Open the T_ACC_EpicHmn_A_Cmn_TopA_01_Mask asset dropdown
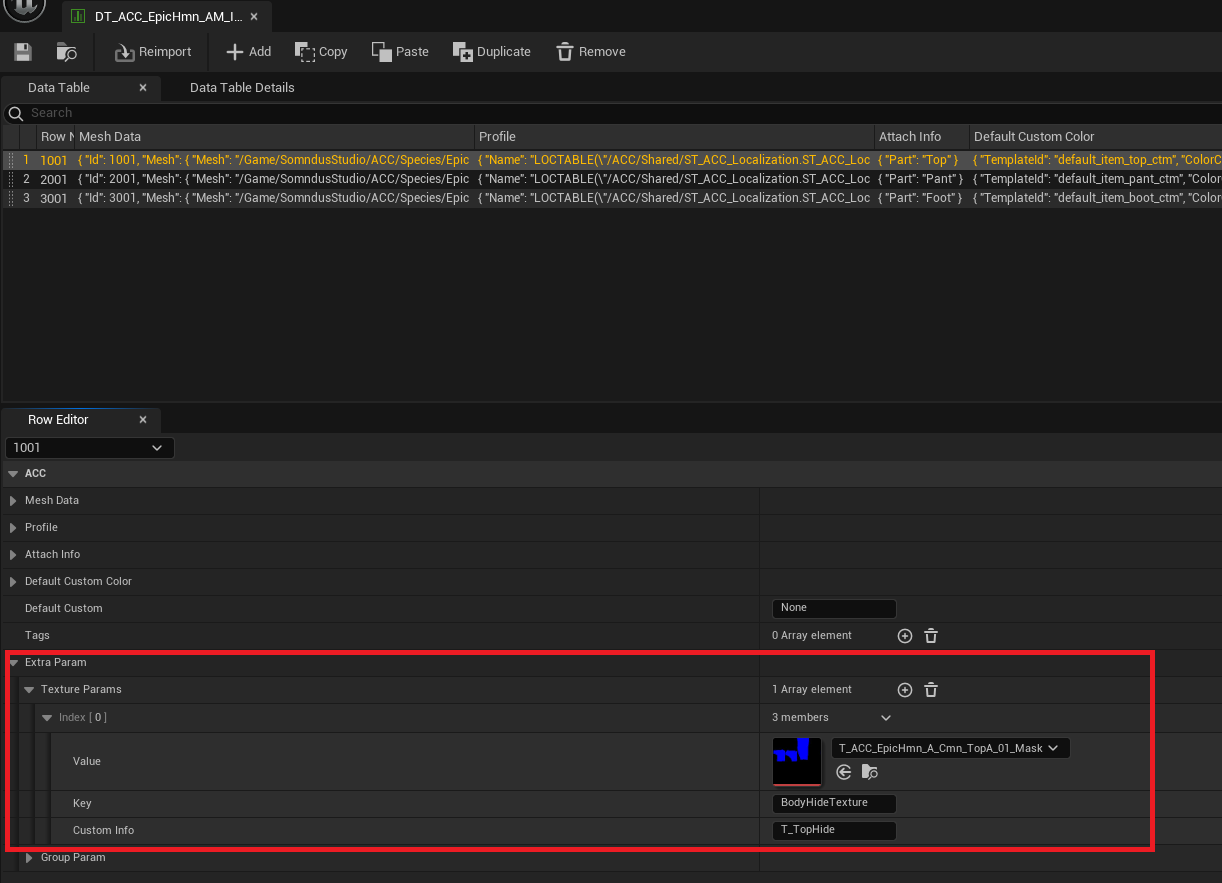The width and height of the screenshot is (1222, 883). (1052, 747)
